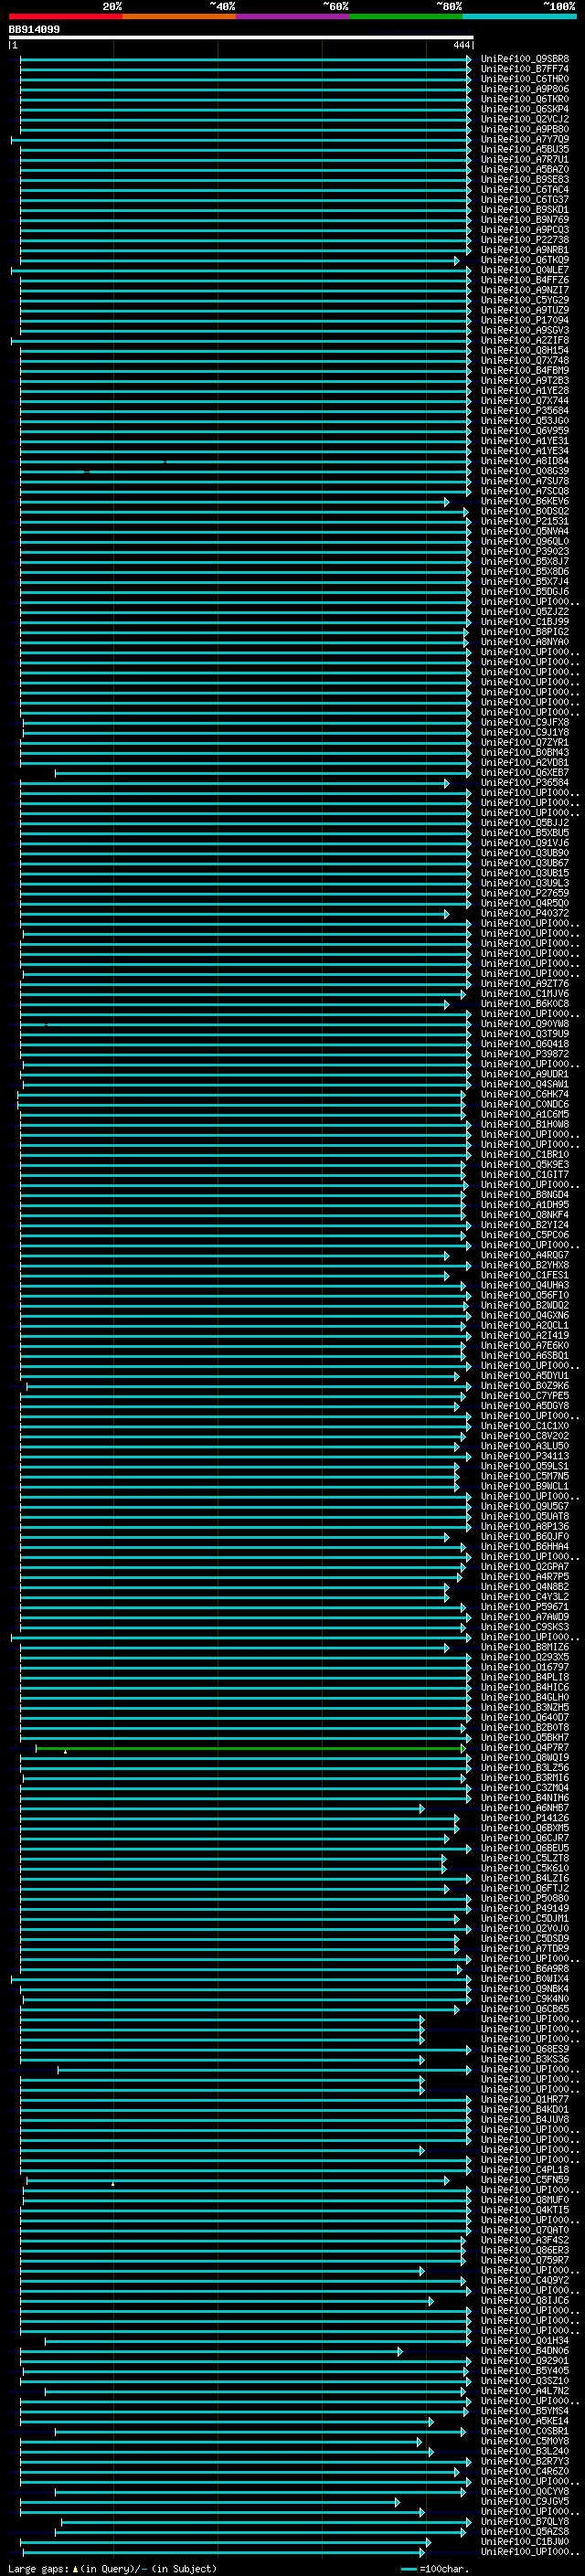Select the UniRef100_B5DGJ6 label
Screen dimensions: 585x2576
click(525, 592)
